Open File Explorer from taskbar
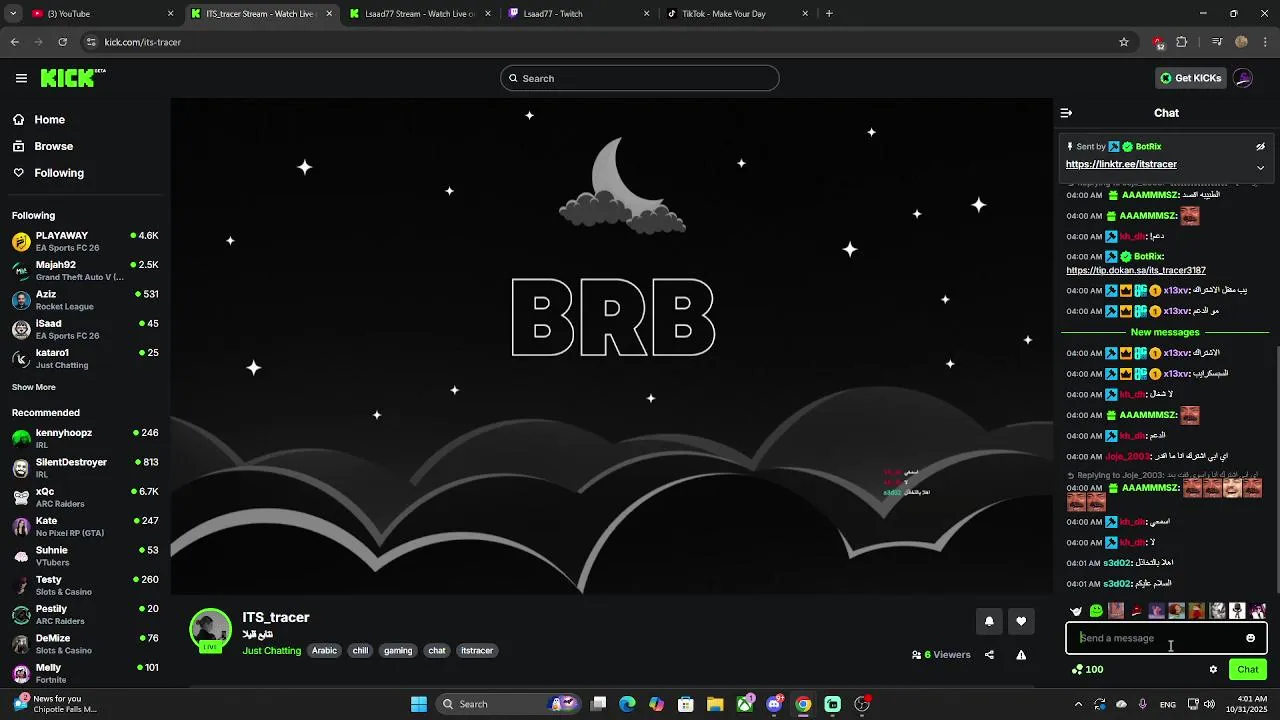This screenshot has height=720, width=1280. tap(715, 704)
